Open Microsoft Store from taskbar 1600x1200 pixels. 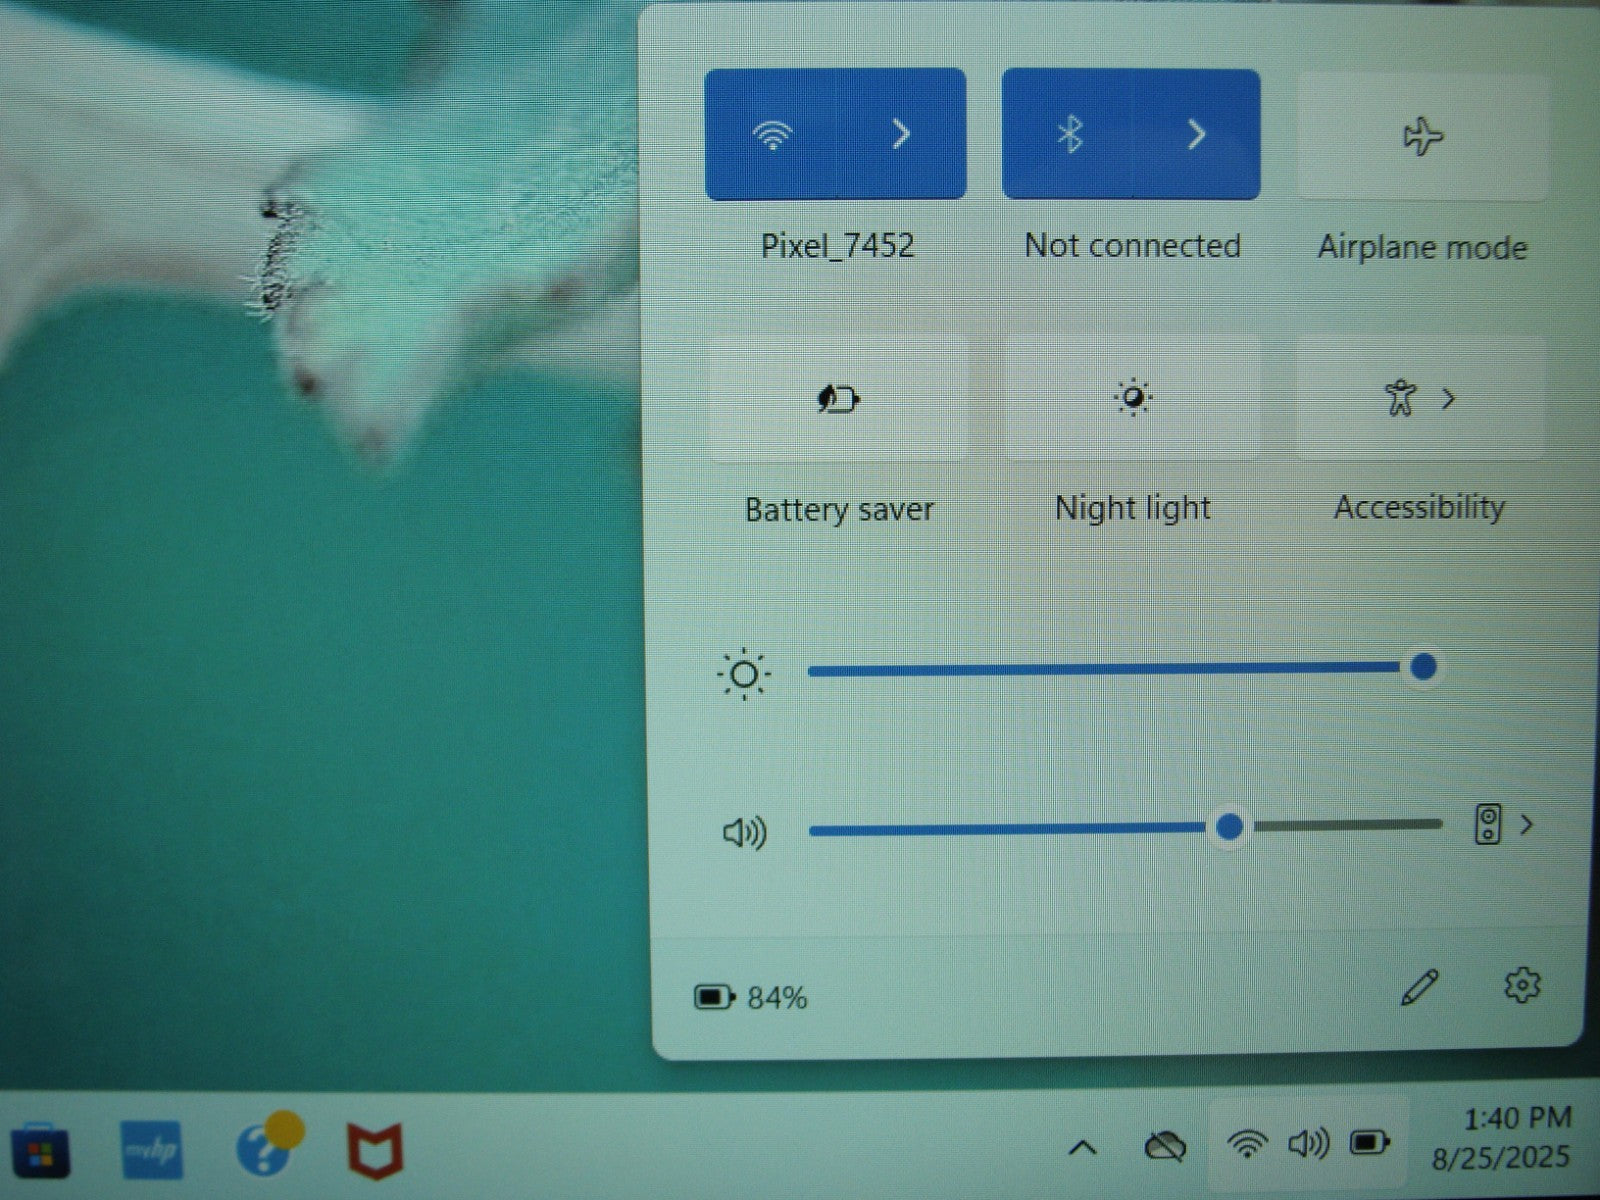[x=40, y=1153]
